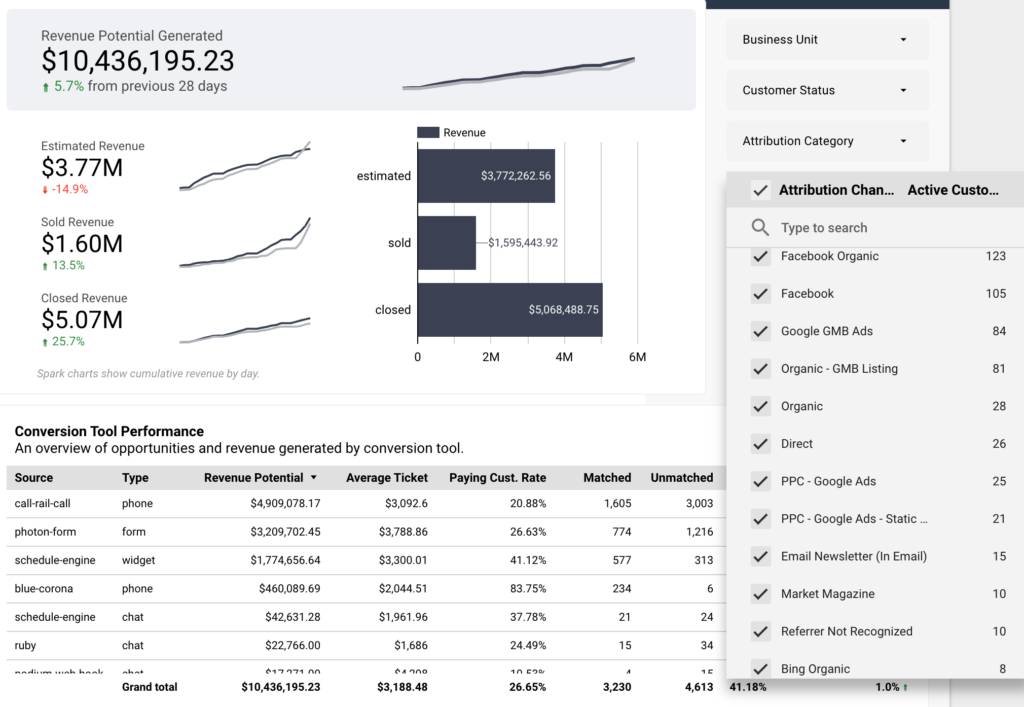Click the Estimated Revenue sparkline chart
1024x707 pixels.
[x=245, y=166]
